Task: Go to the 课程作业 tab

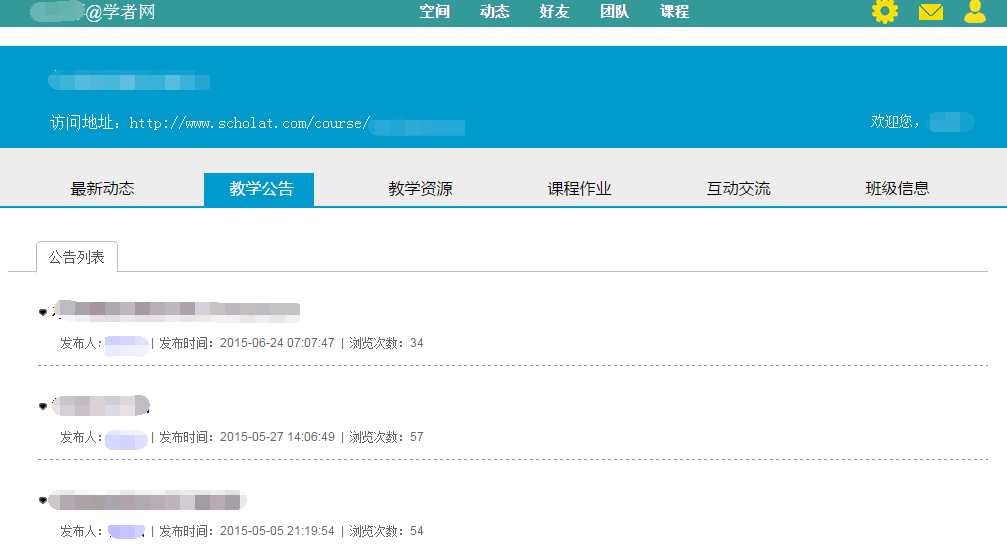Action: pos(579,189)
